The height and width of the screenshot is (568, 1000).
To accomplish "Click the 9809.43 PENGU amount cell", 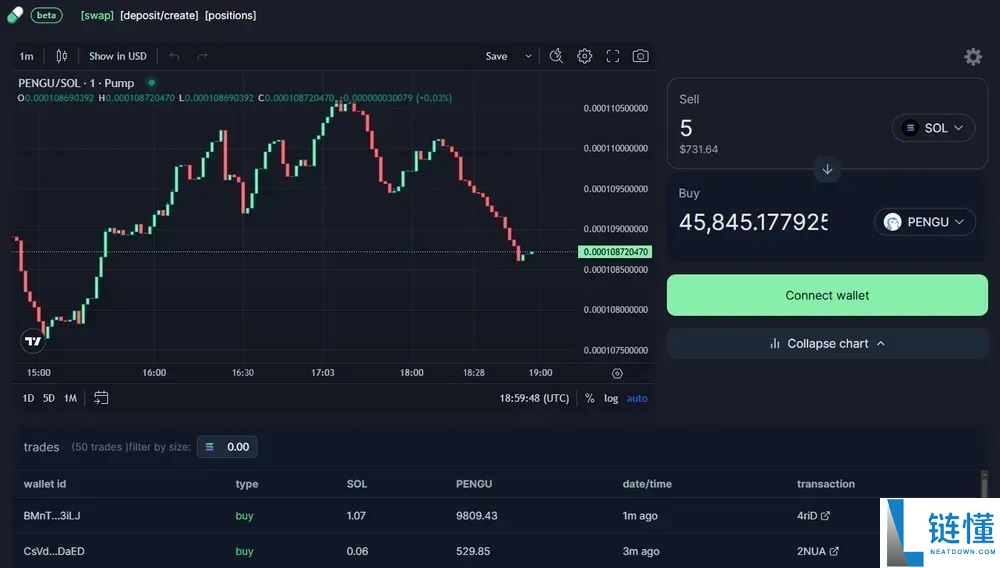I will (476, 516).
